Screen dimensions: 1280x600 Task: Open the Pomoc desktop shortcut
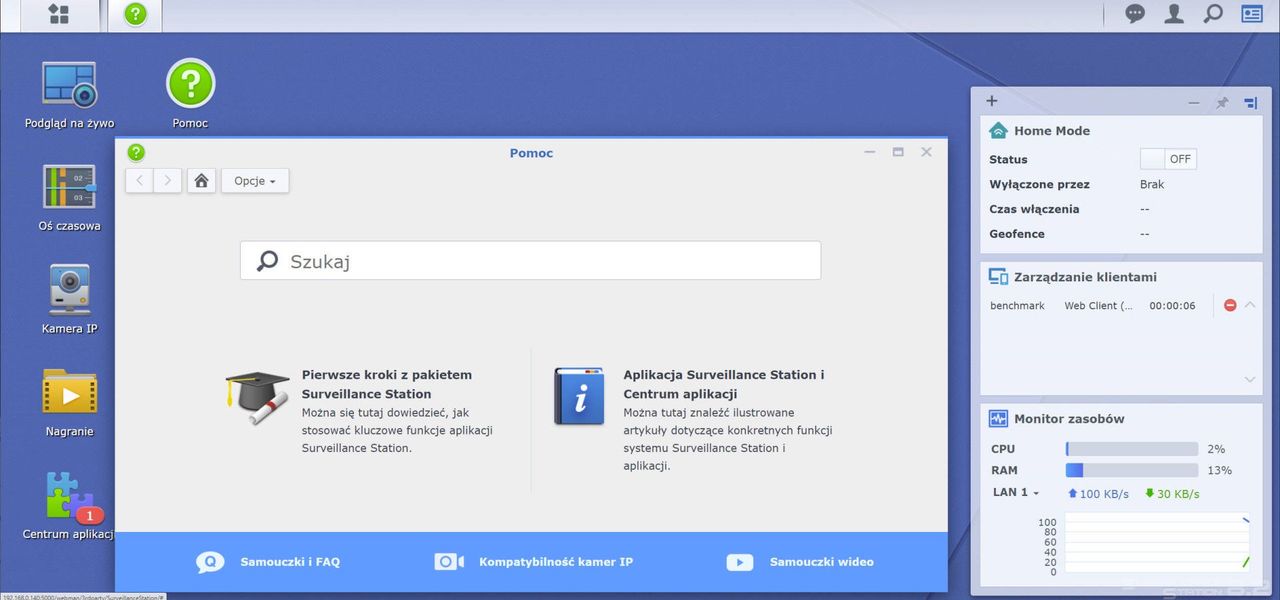190,95
